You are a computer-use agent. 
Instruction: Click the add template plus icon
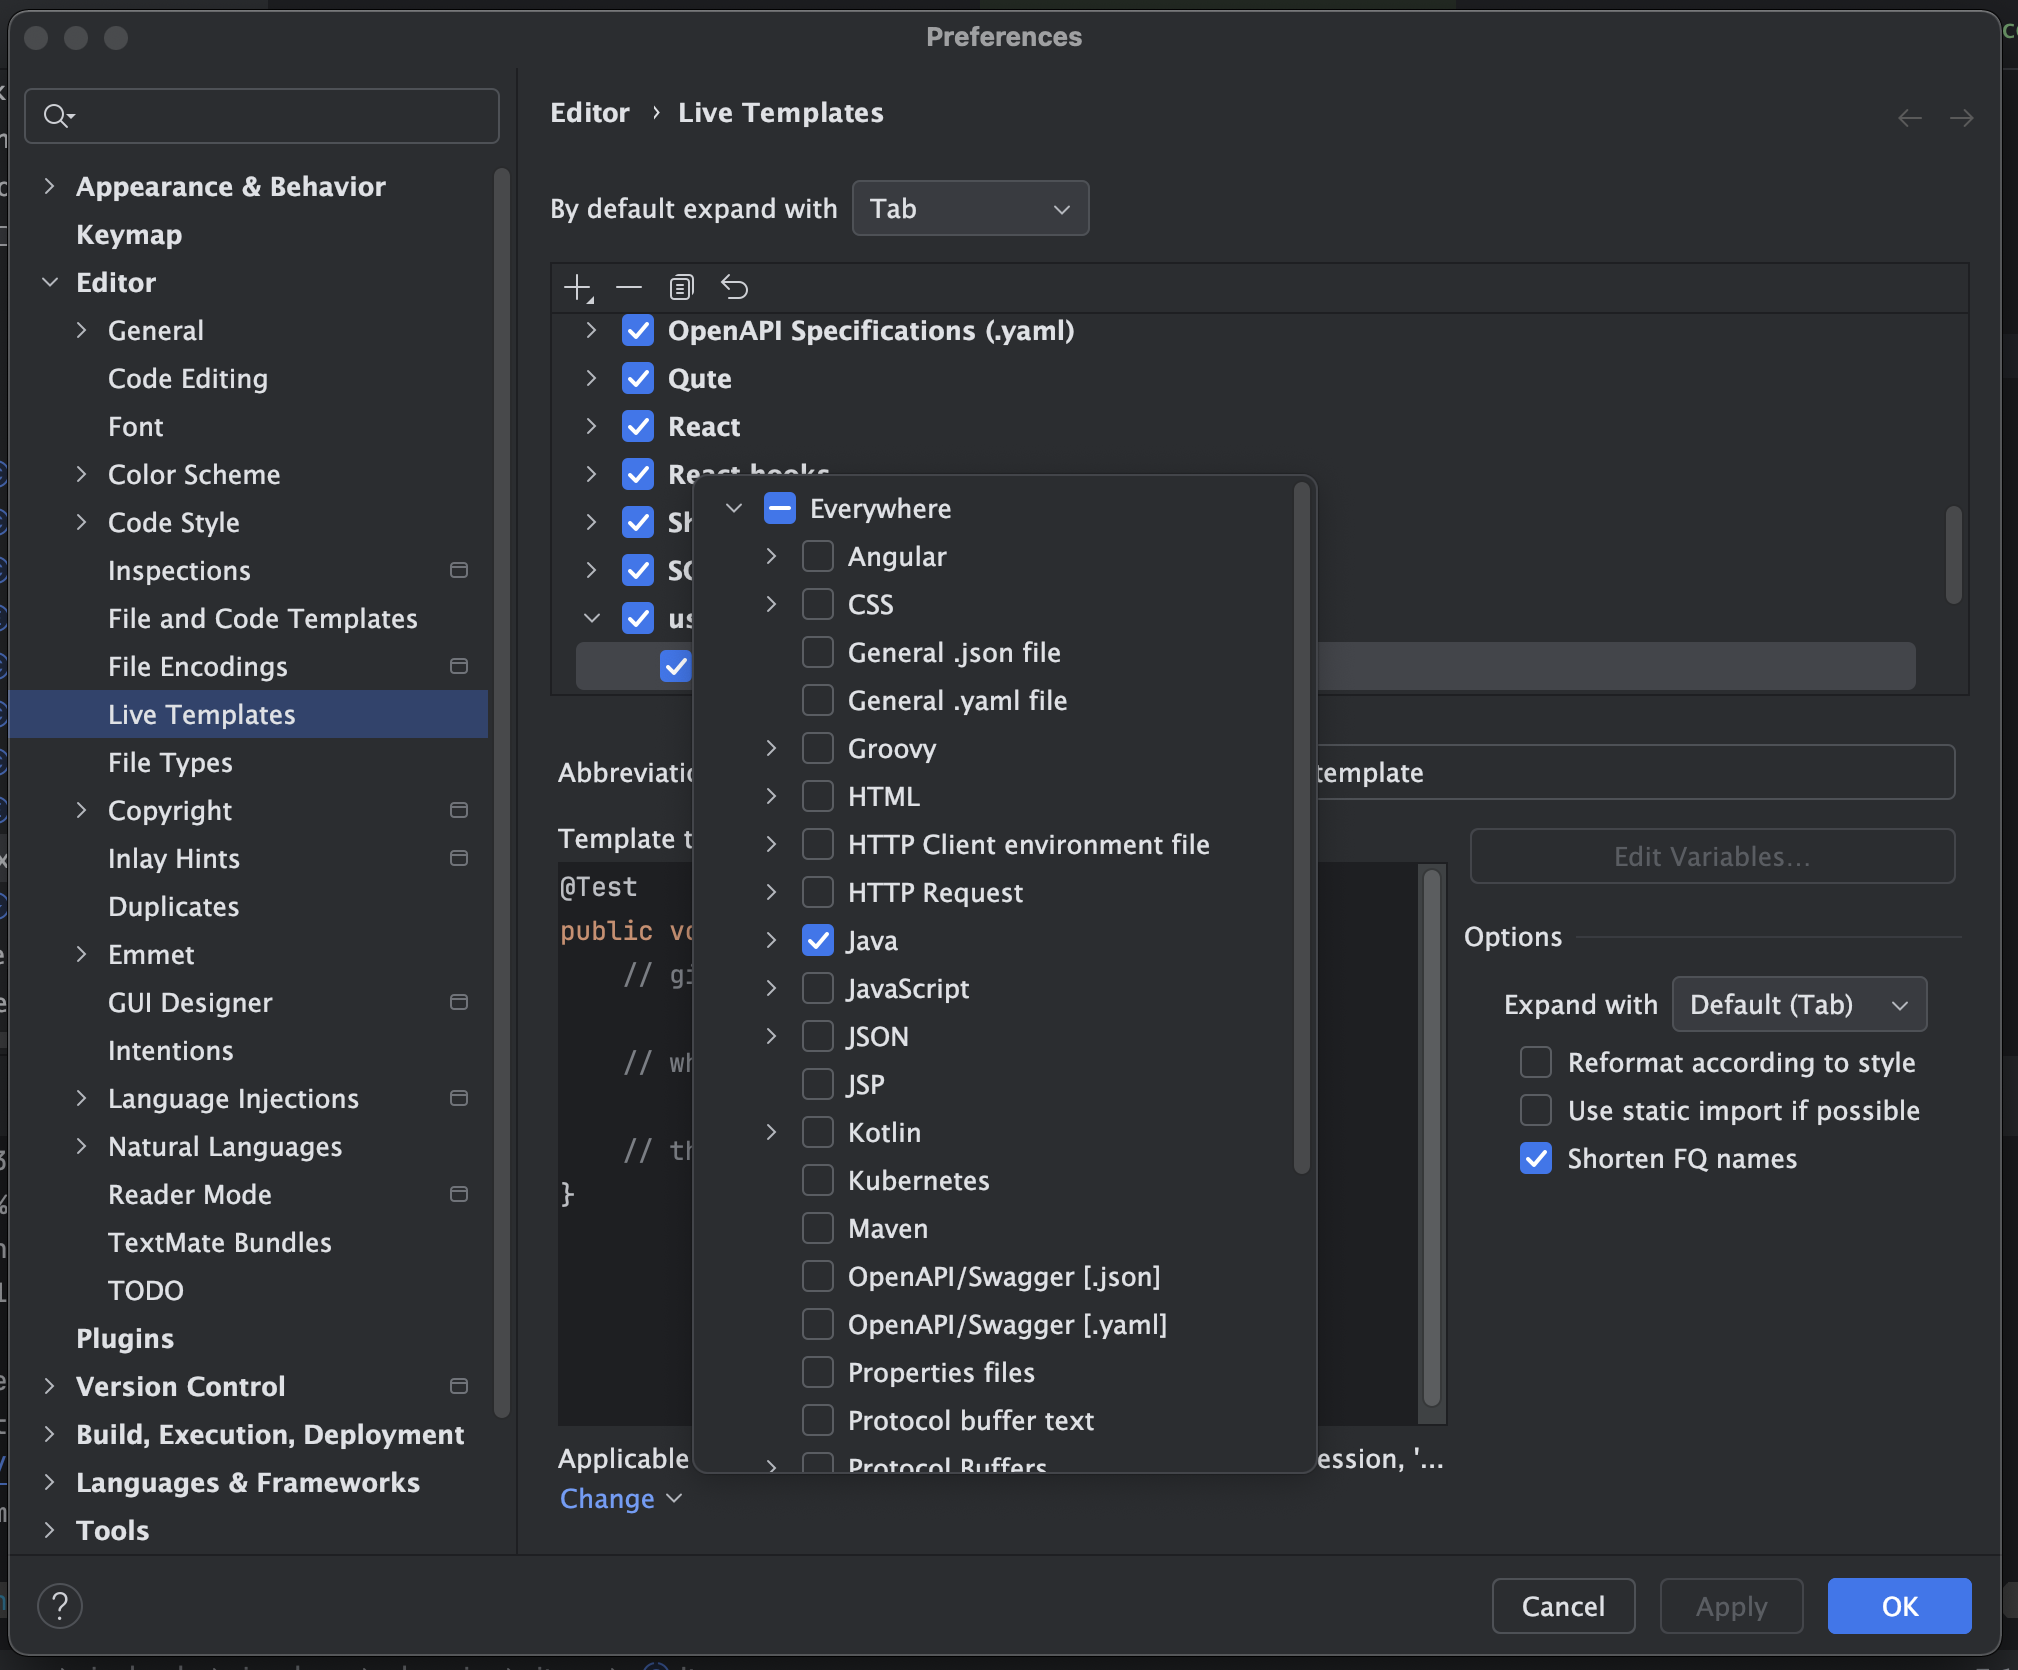tap(577, 288)
